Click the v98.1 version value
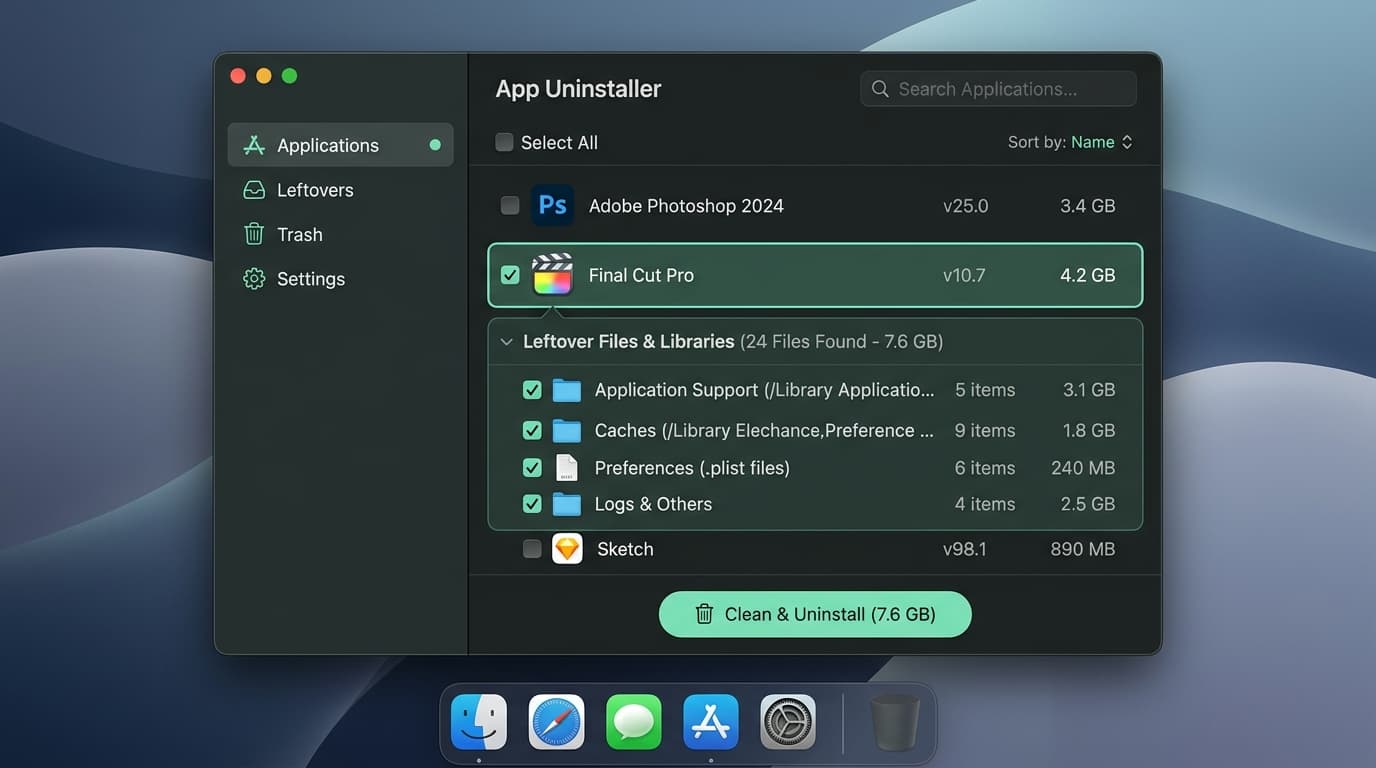 (x=965, y=549)
